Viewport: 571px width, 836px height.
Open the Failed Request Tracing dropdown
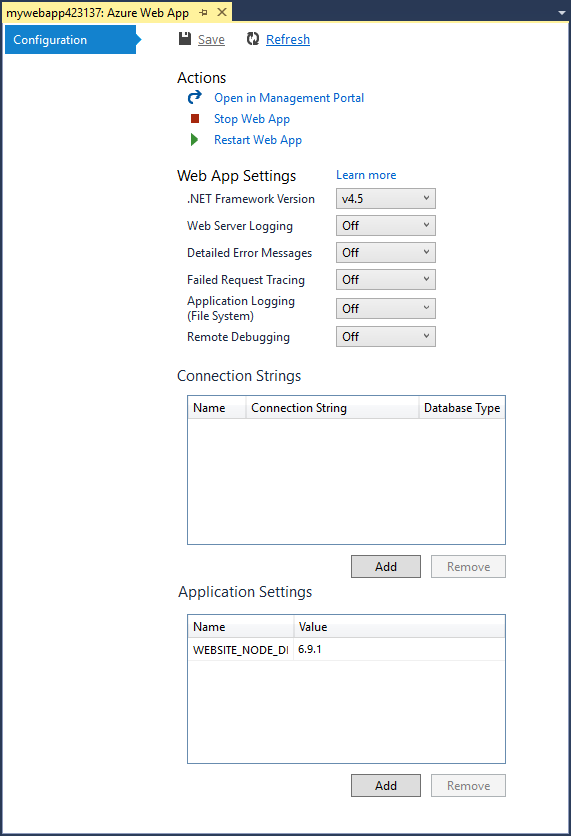[x=385, y=279]
